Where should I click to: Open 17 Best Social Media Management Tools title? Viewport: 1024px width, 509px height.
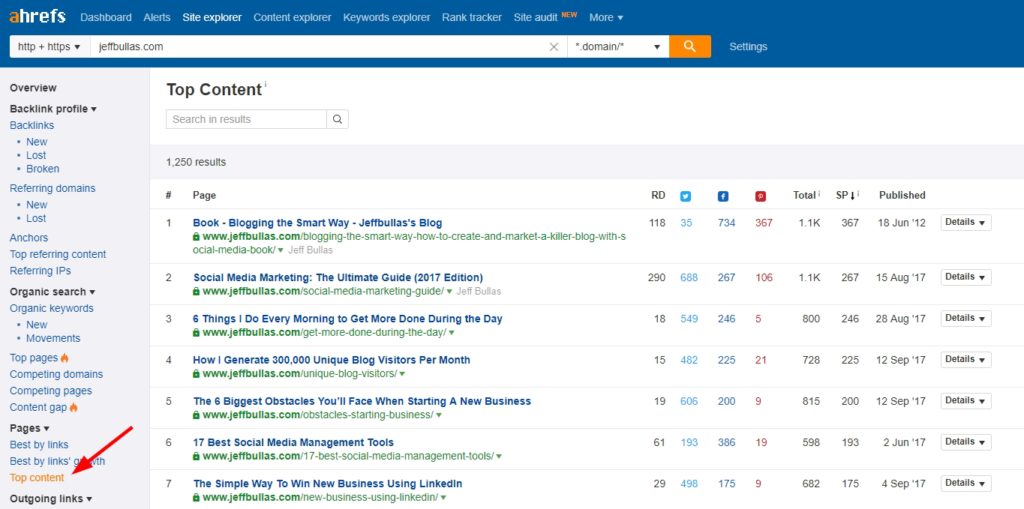pos(293,442)
